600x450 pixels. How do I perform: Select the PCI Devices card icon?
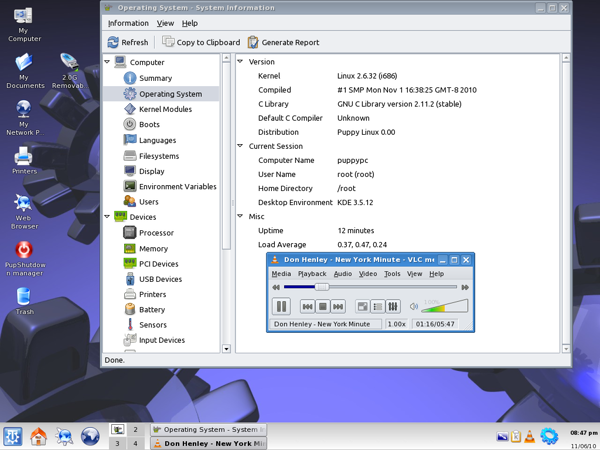pos(130,264)
